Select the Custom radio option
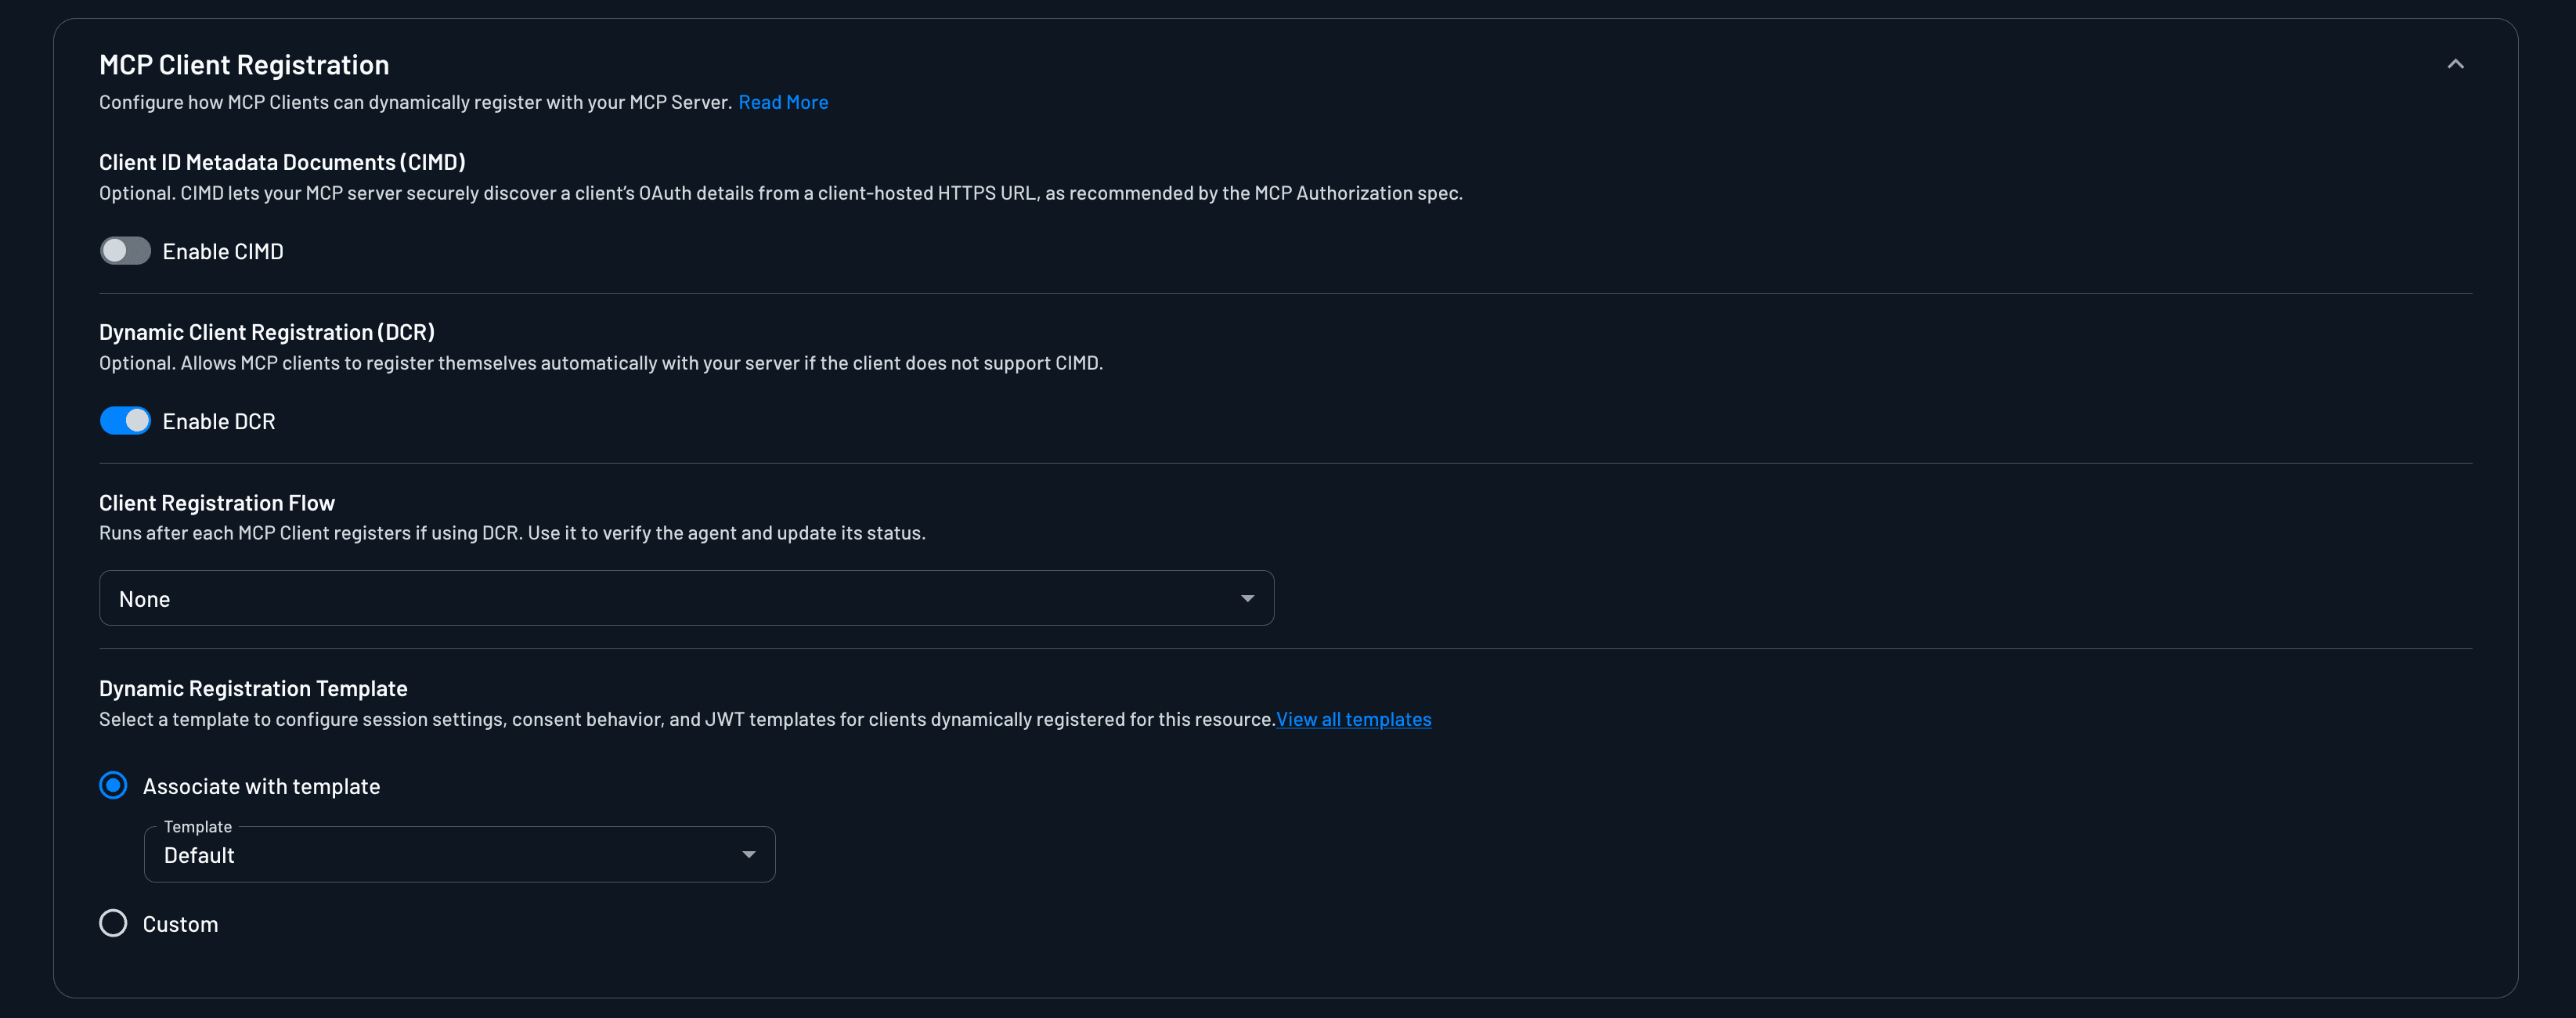The width and height of the screenshot is (2576, 1018). point(113,923)
